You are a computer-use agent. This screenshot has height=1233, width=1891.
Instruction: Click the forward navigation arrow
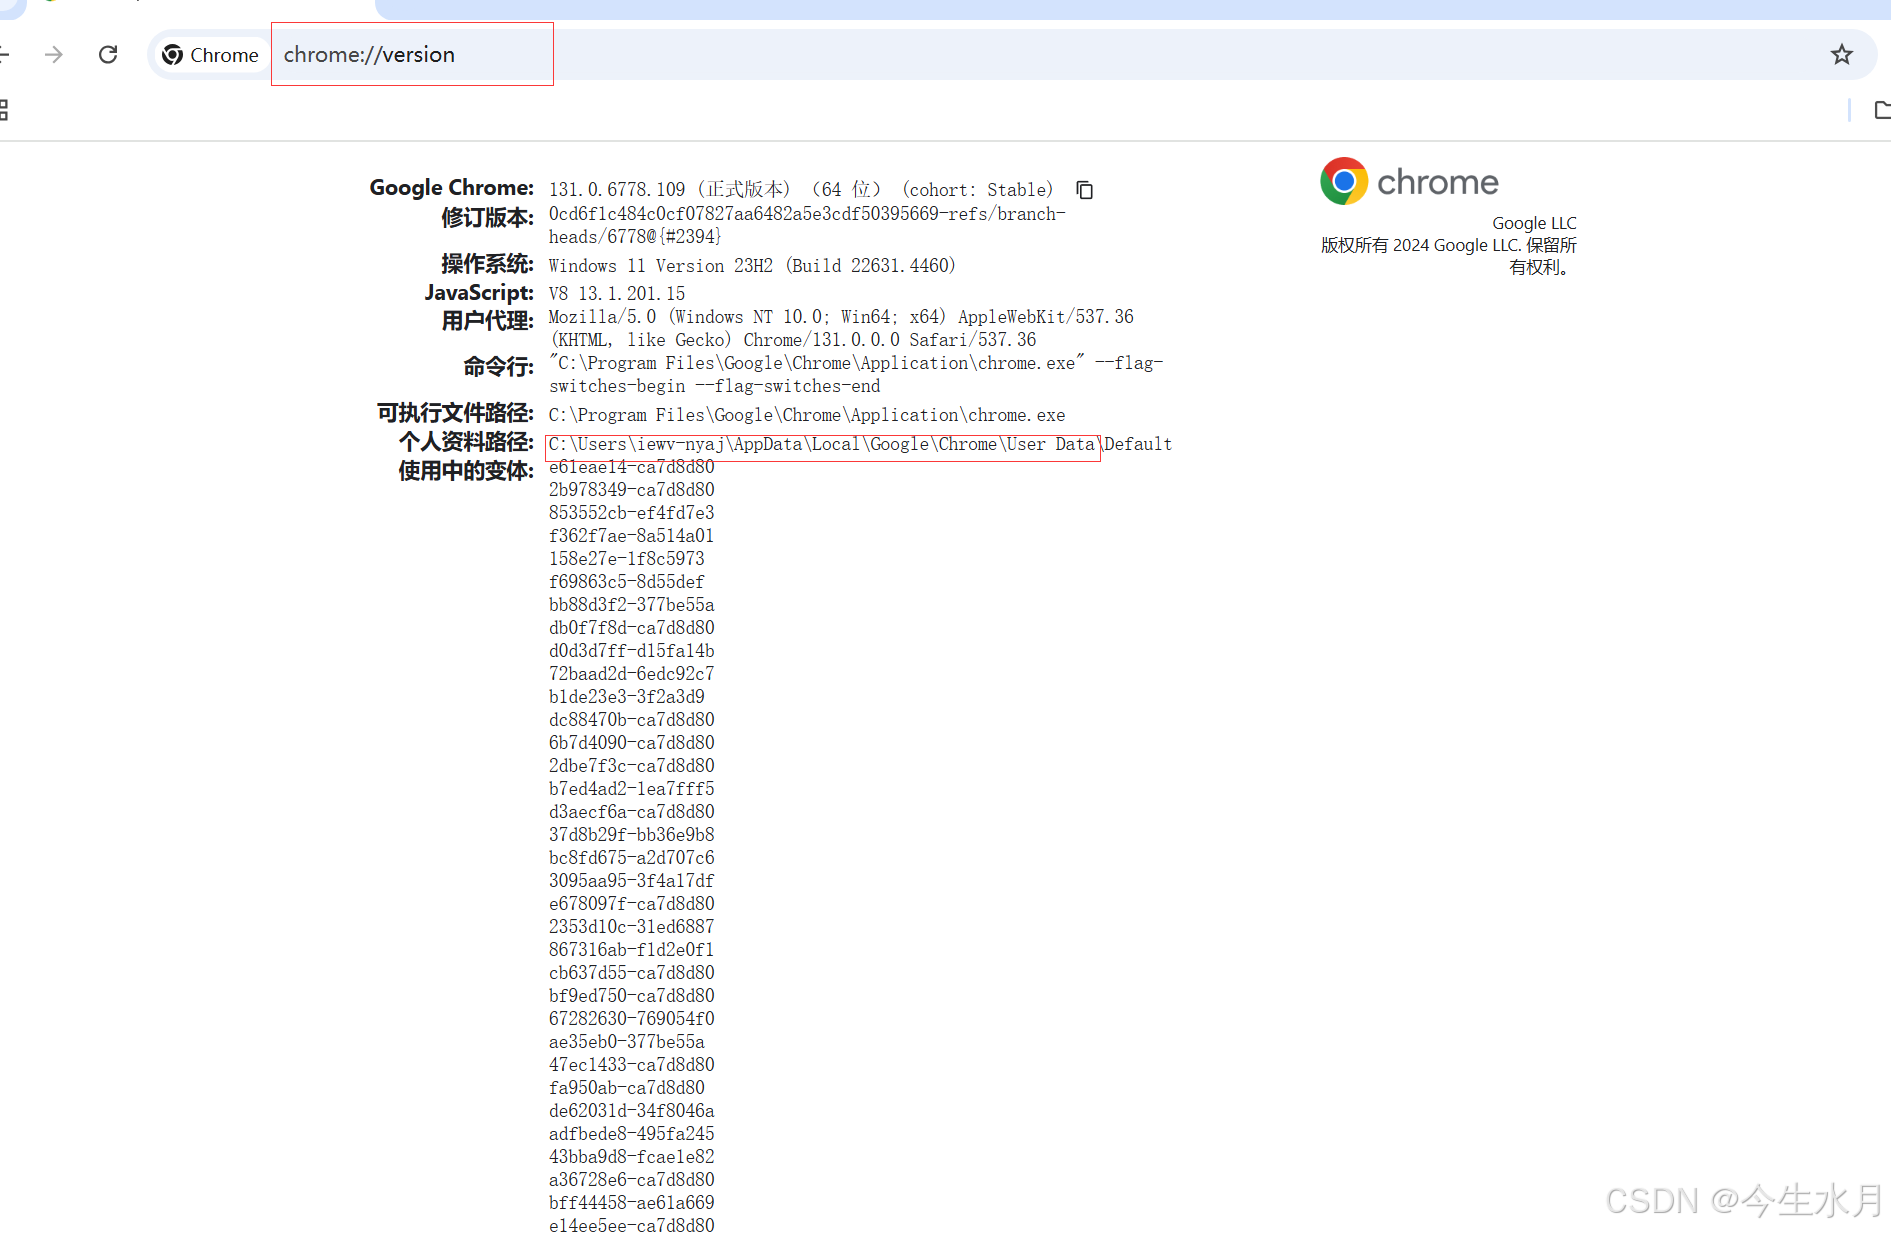point(54,54)
